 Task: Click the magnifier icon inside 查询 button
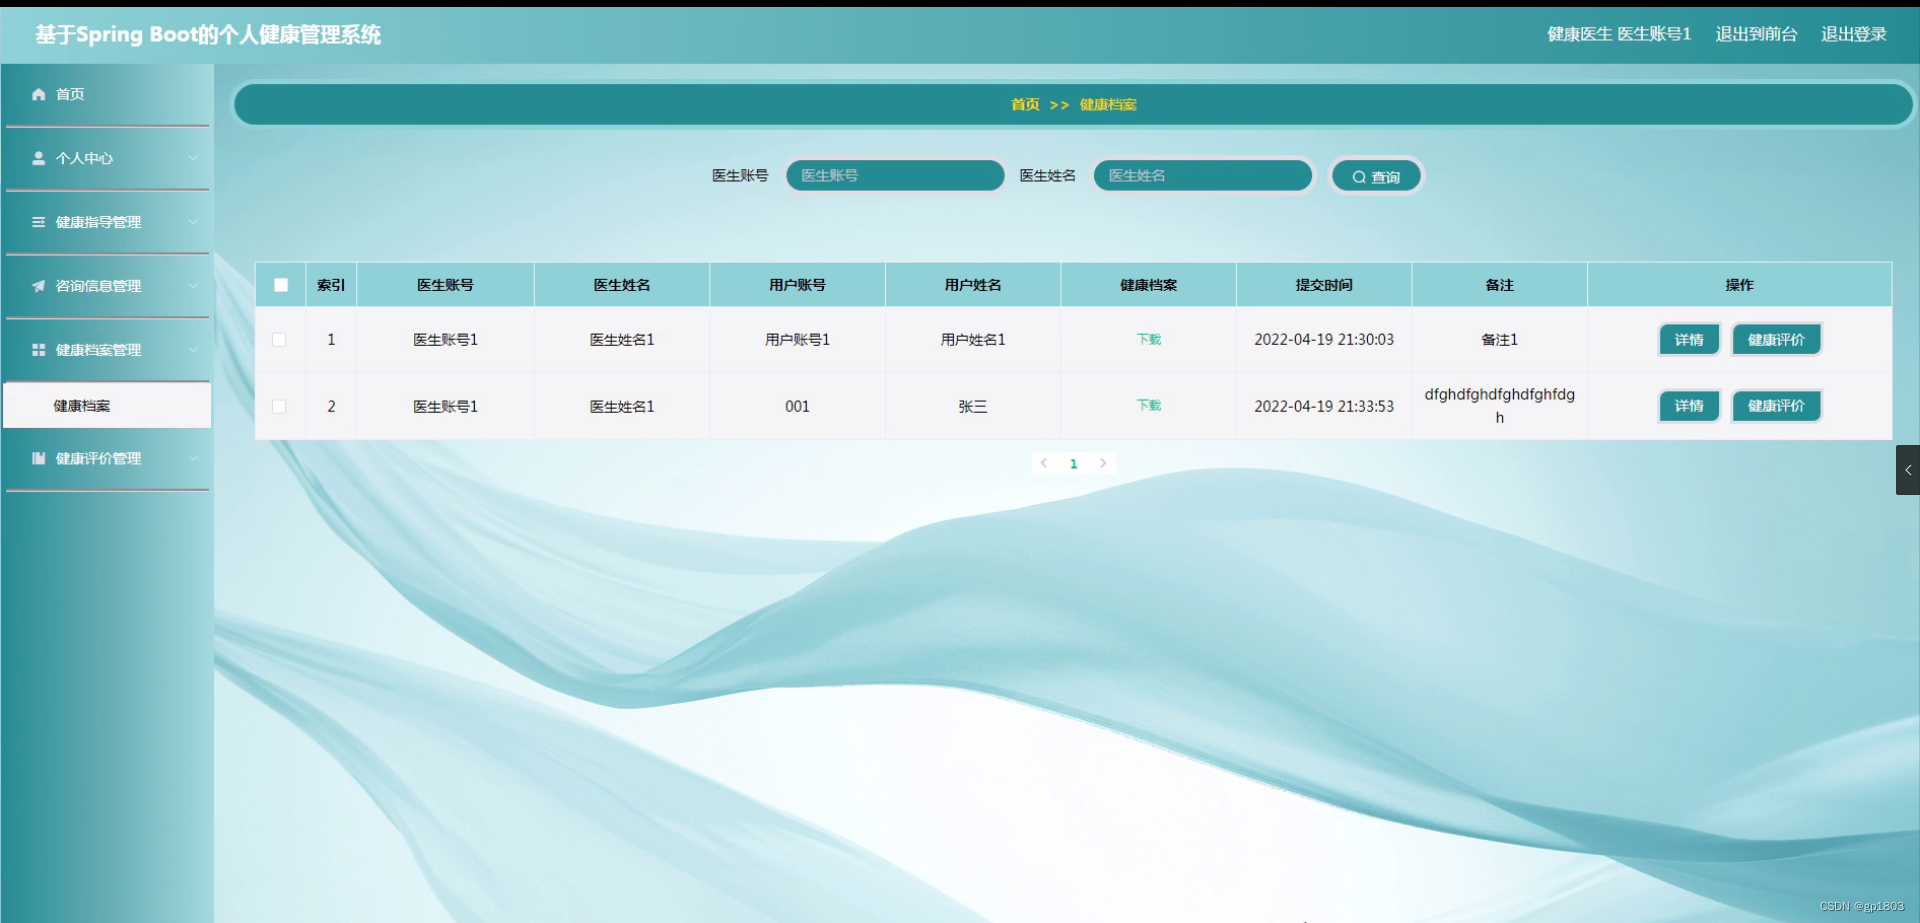pos(1358,176)
